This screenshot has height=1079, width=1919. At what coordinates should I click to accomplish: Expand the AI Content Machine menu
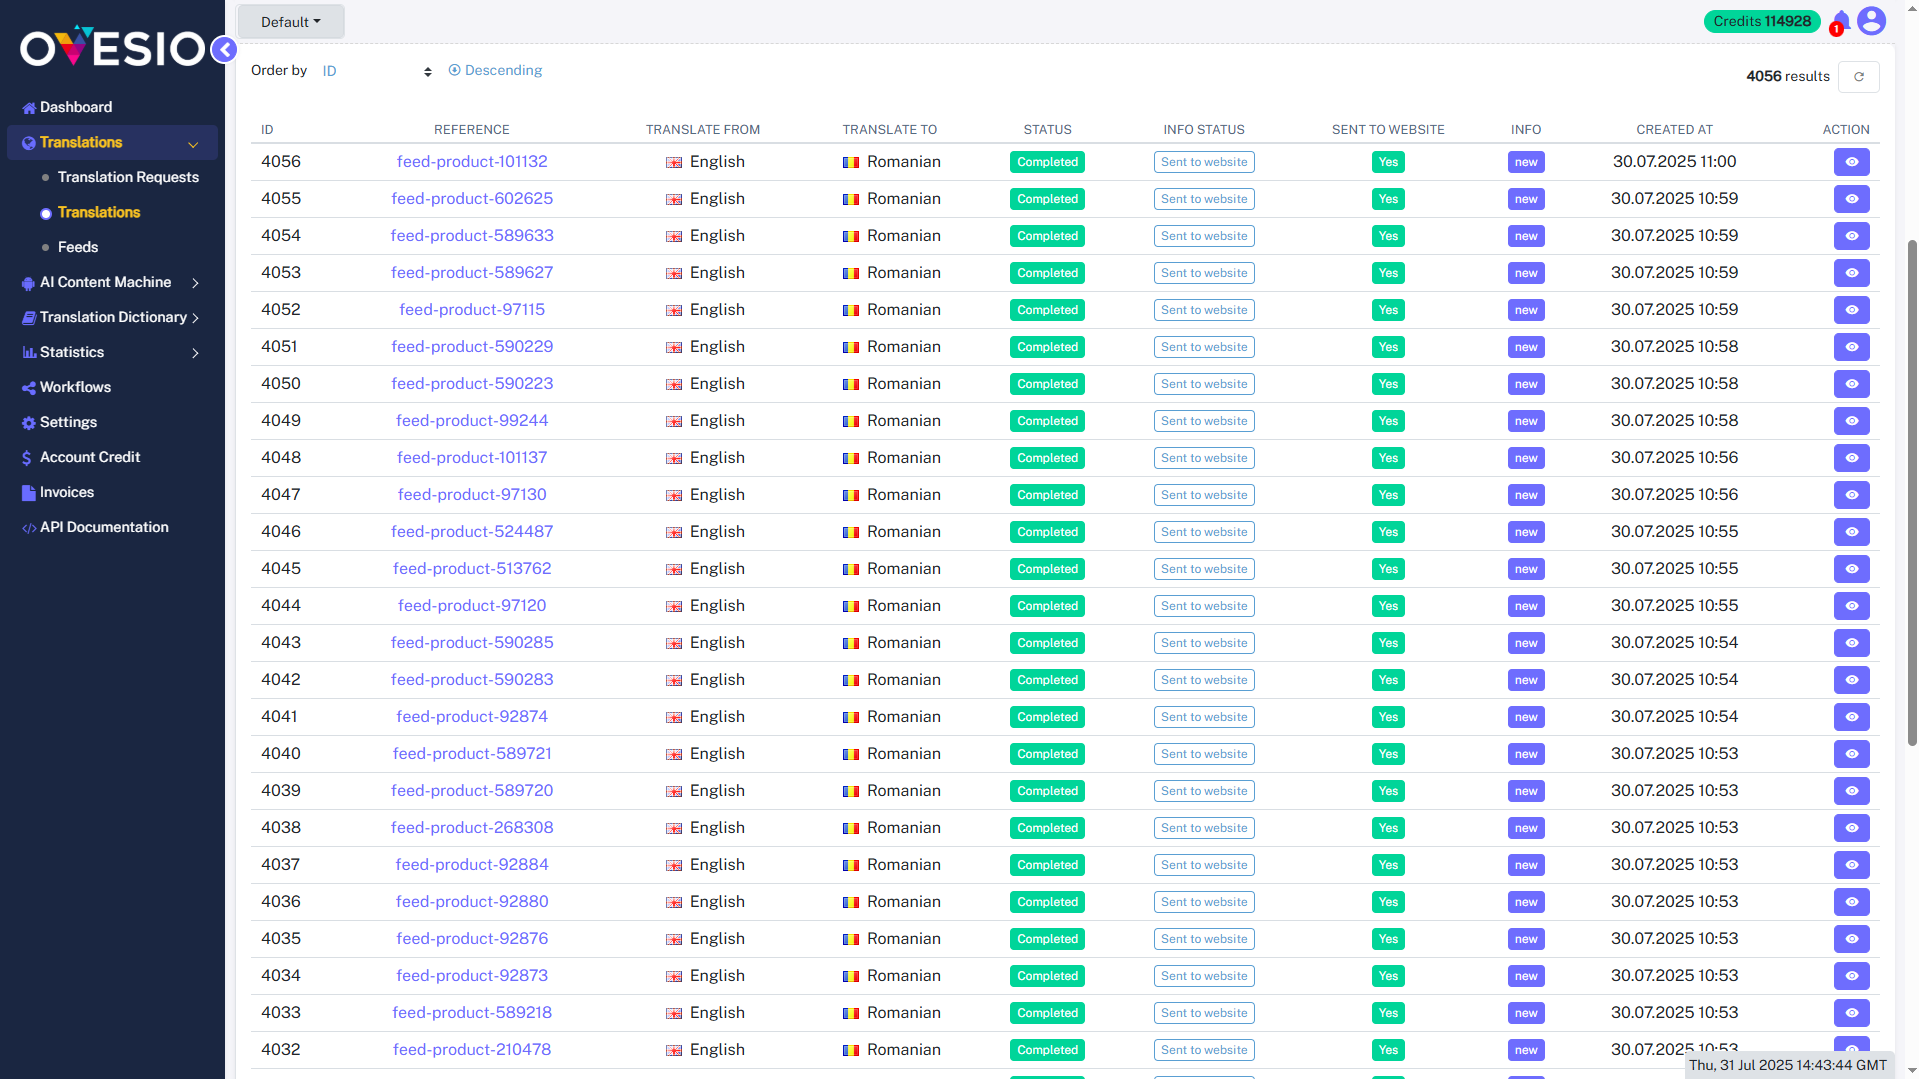pos(105,282)
